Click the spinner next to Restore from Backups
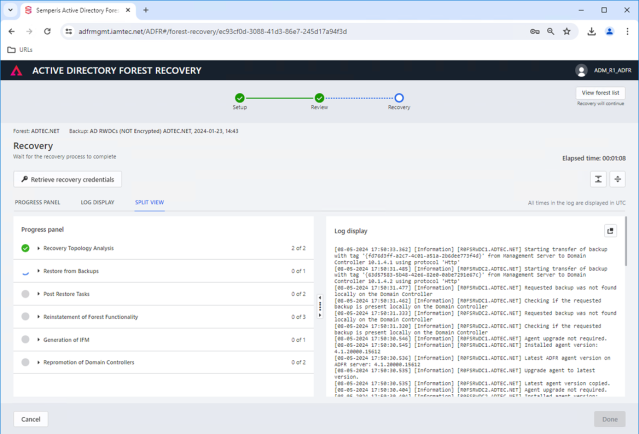 point(25,271)
